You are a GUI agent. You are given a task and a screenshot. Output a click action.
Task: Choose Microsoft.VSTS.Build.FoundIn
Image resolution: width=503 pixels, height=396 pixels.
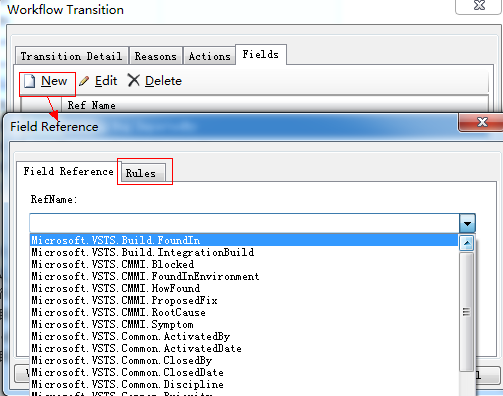click(244, 240)
